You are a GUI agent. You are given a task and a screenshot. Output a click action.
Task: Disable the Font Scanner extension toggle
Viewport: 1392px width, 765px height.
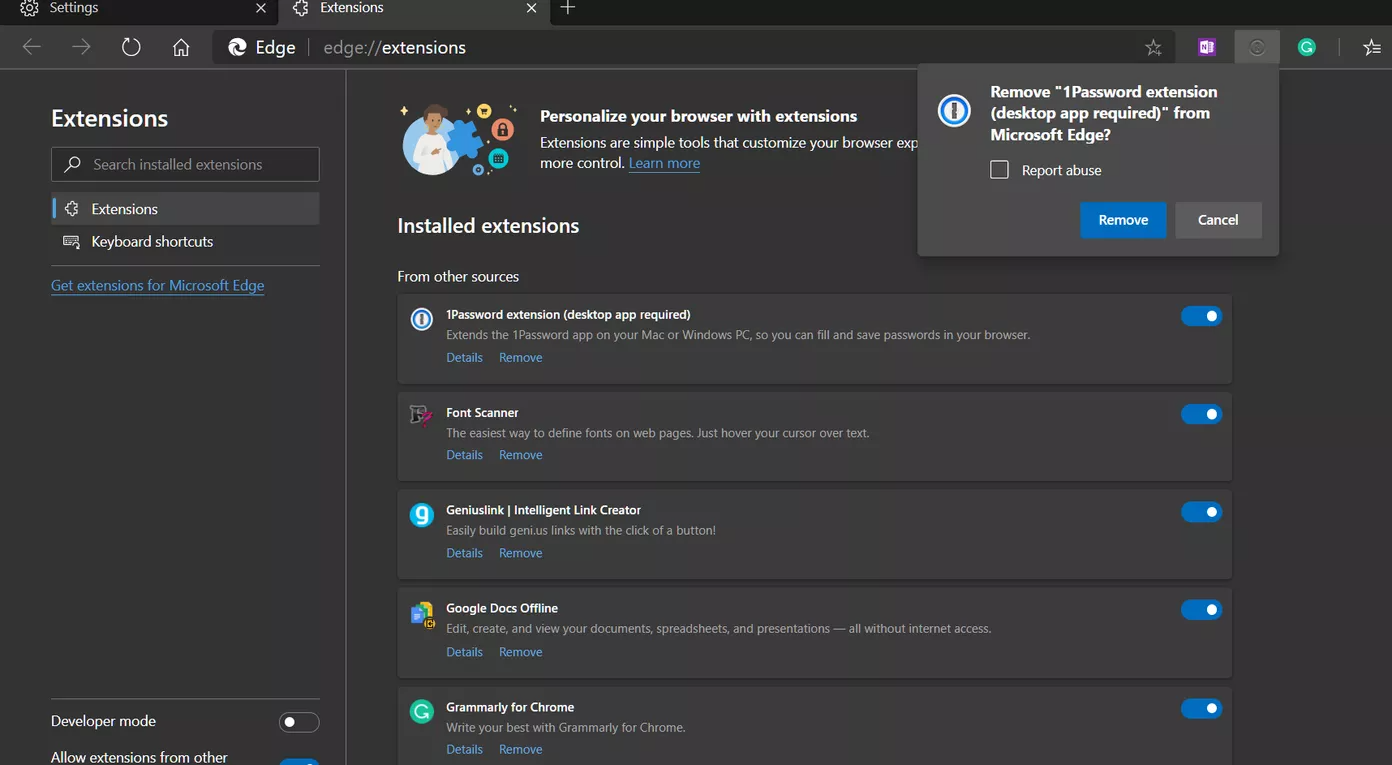coord(1201,414)
